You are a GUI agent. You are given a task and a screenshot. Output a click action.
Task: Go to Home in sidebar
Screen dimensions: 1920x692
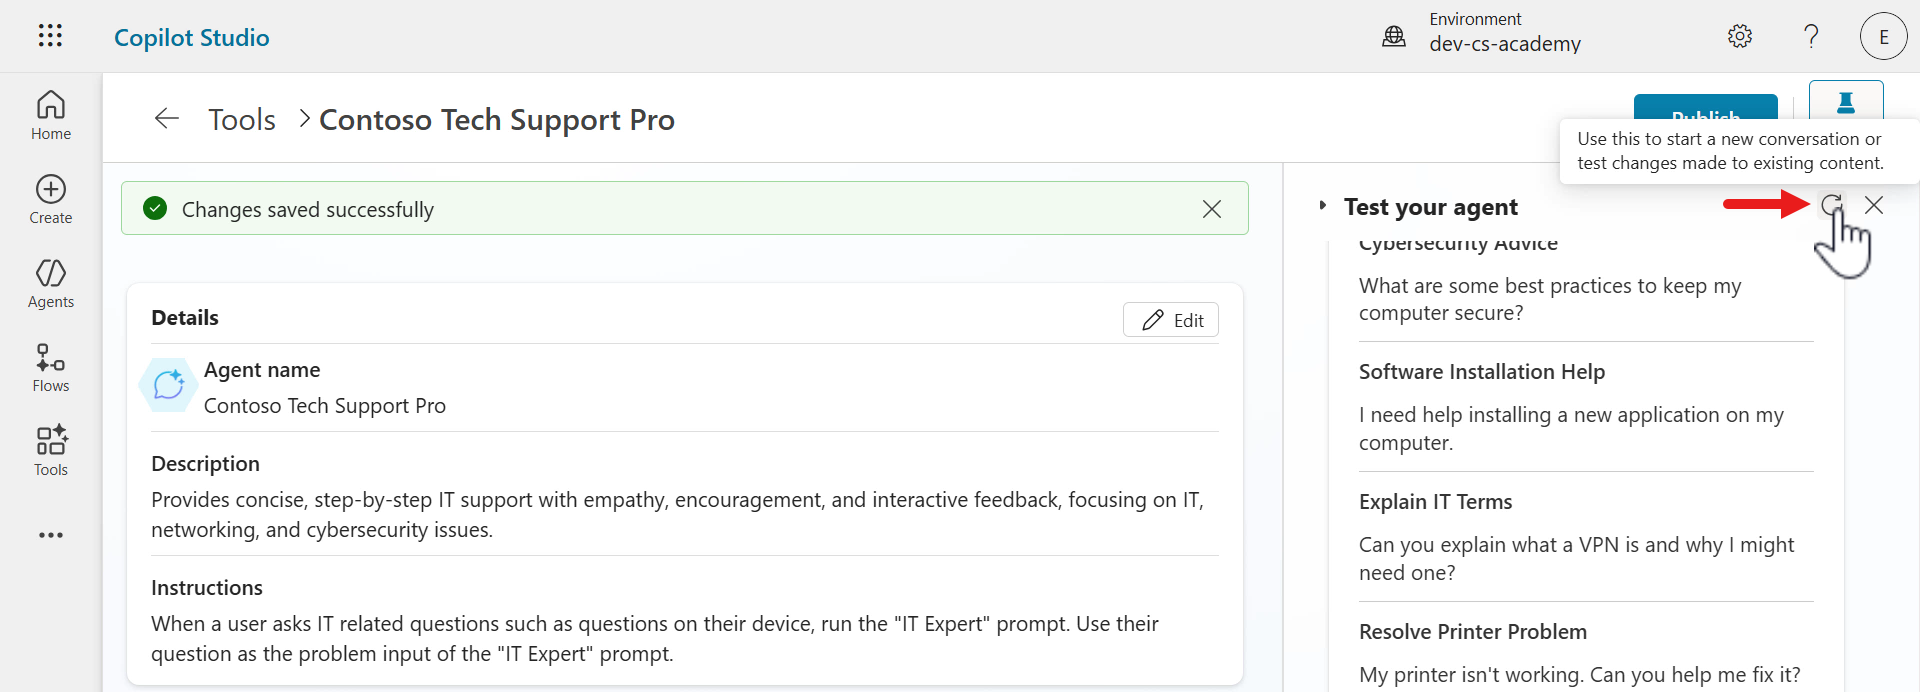(51, 116)
